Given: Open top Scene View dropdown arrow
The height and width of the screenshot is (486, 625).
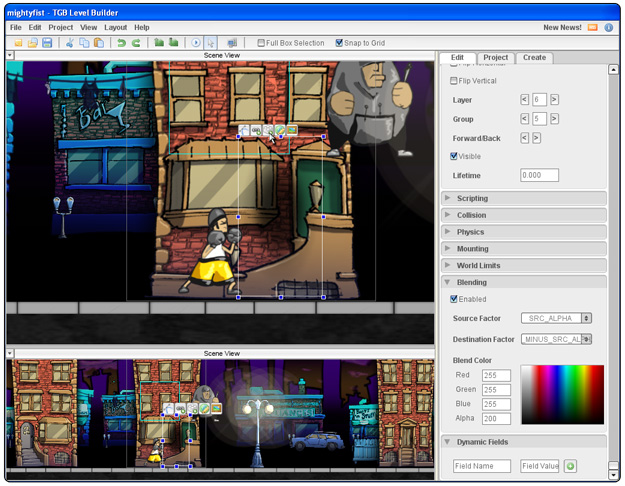Looking at the screenshot, I should point(10,55).
